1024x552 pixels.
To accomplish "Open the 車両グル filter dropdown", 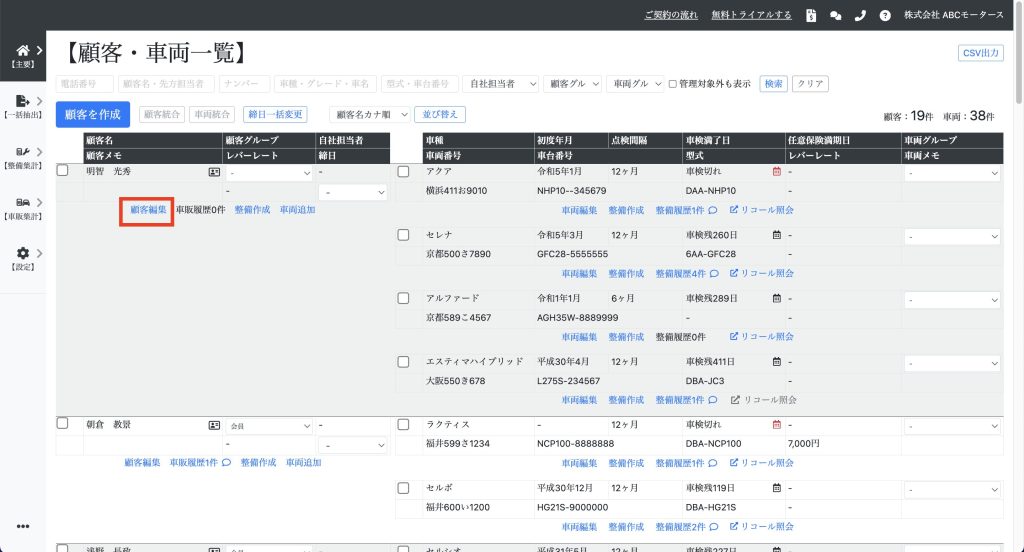I will tap(635, 84).
